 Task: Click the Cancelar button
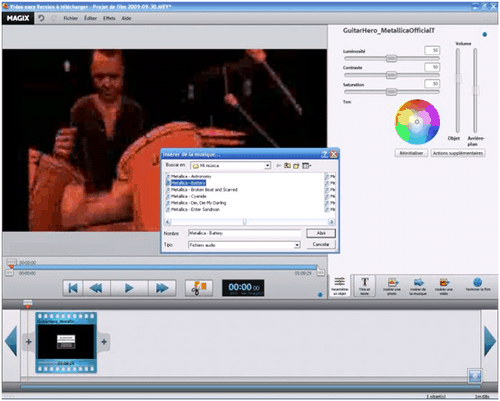(321, 244)
